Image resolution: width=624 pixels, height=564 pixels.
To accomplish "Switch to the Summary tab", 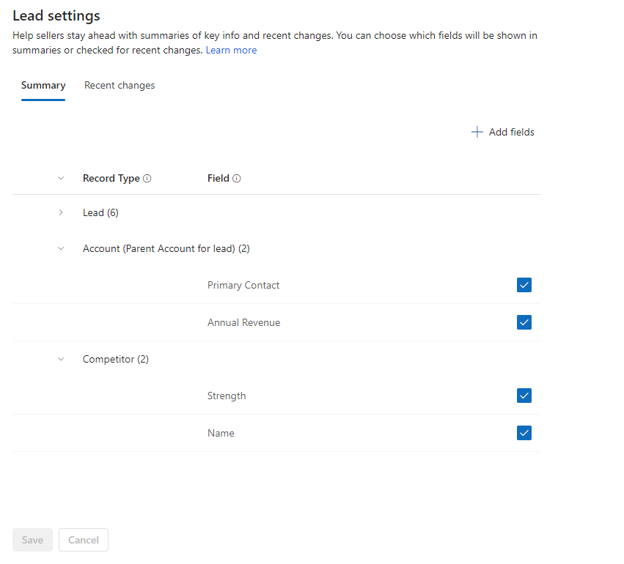I will point(43,86).
